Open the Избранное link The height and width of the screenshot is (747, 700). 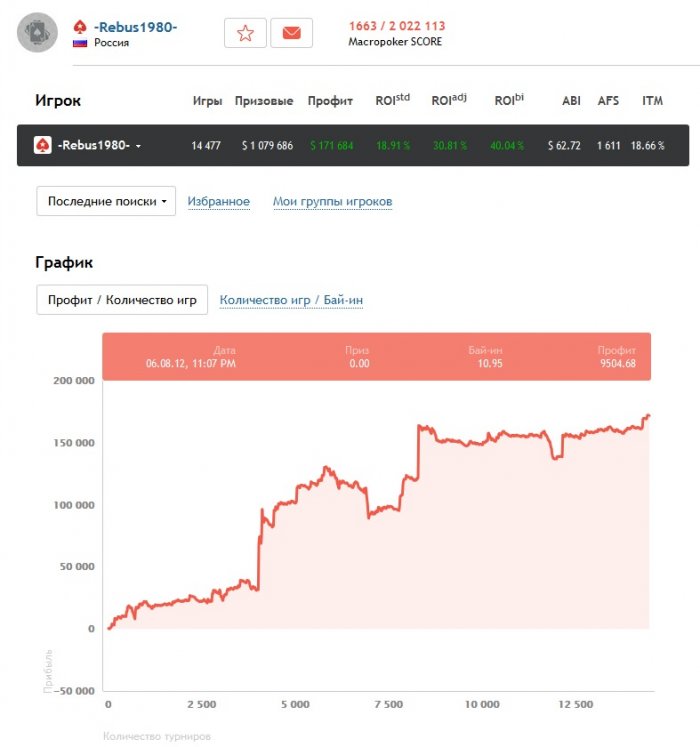[219, 202]
